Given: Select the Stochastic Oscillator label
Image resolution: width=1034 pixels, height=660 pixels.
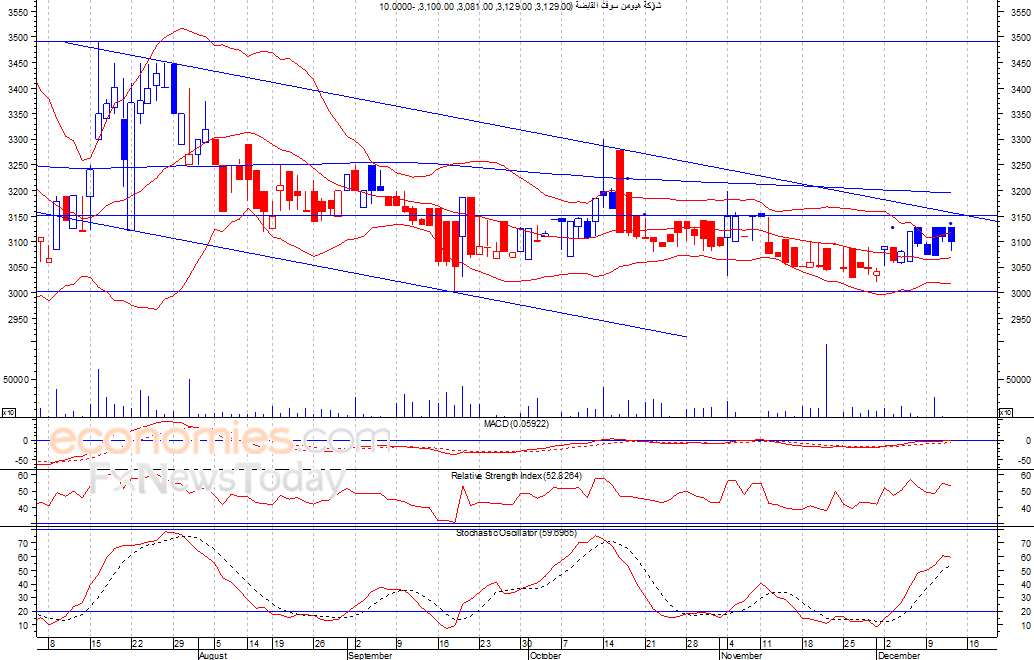Looking at the screenshot, I should tap(515, 533).
